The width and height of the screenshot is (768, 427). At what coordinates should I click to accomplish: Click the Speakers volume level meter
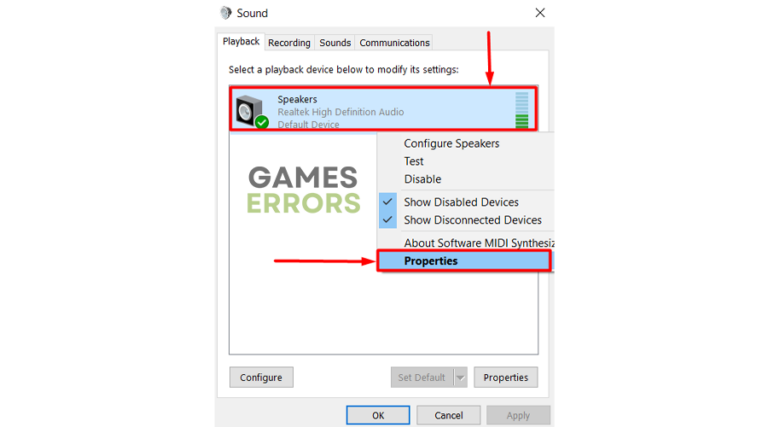[x=522, y=110]
